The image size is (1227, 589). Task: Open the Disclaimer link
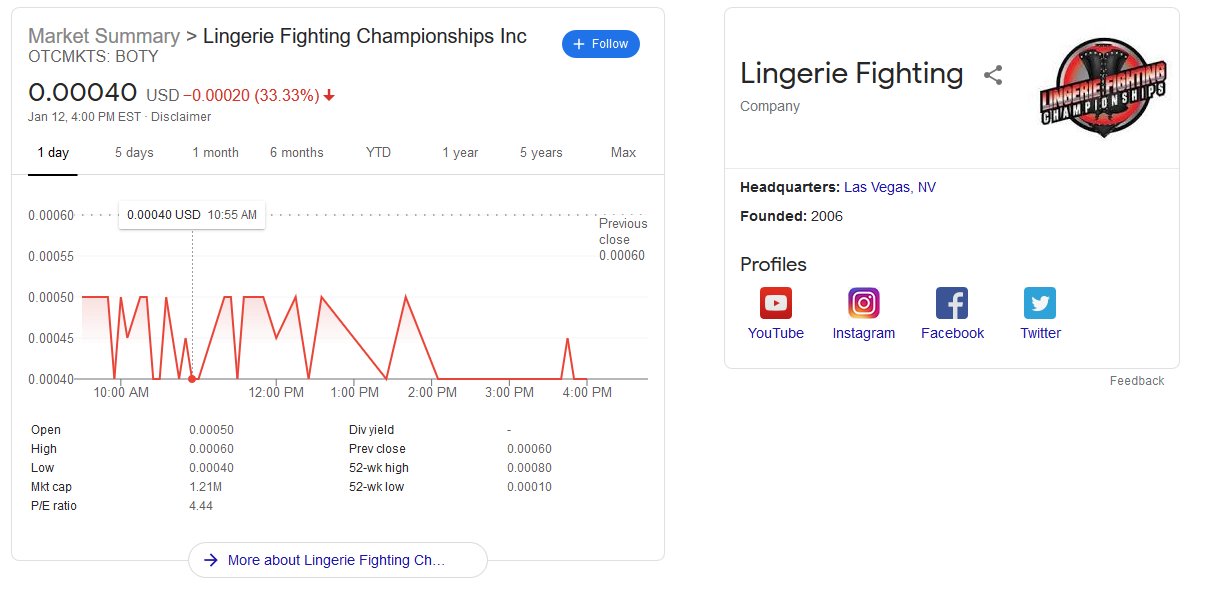[x=181, y=117]
